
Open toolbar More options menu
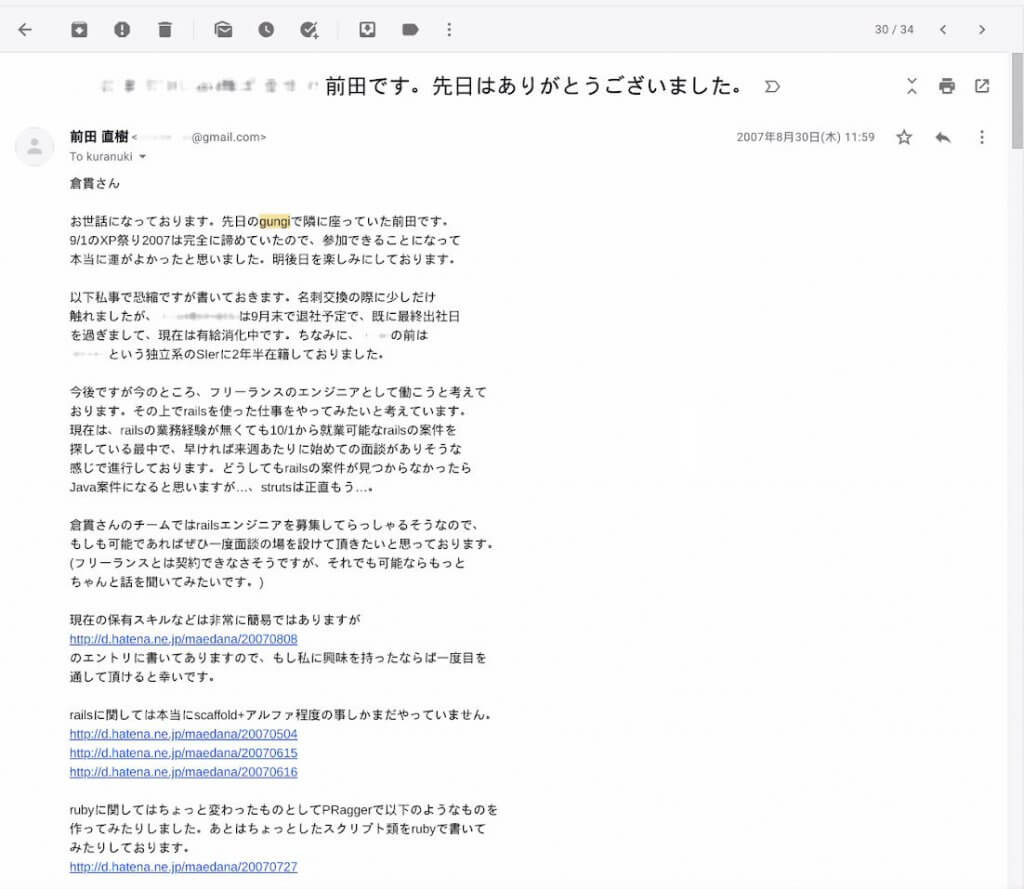click(449, 30)
